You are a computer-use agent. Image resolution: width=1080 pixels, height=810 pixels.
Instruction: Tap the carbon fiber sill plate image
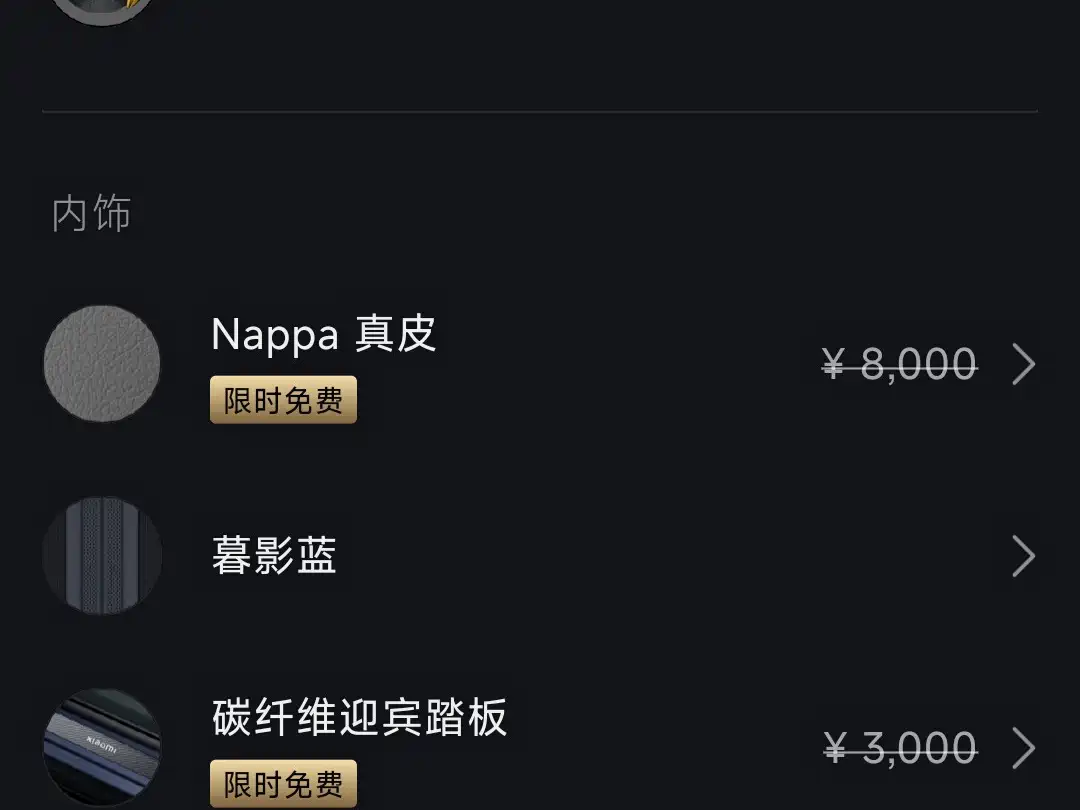pos(102,747)
